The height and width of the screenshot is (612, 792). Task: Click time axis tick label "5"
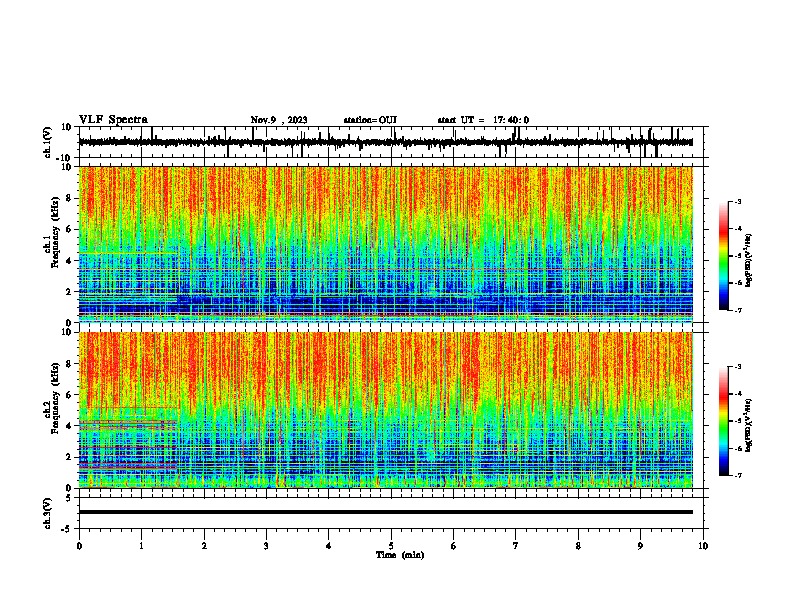click(391, 546)
